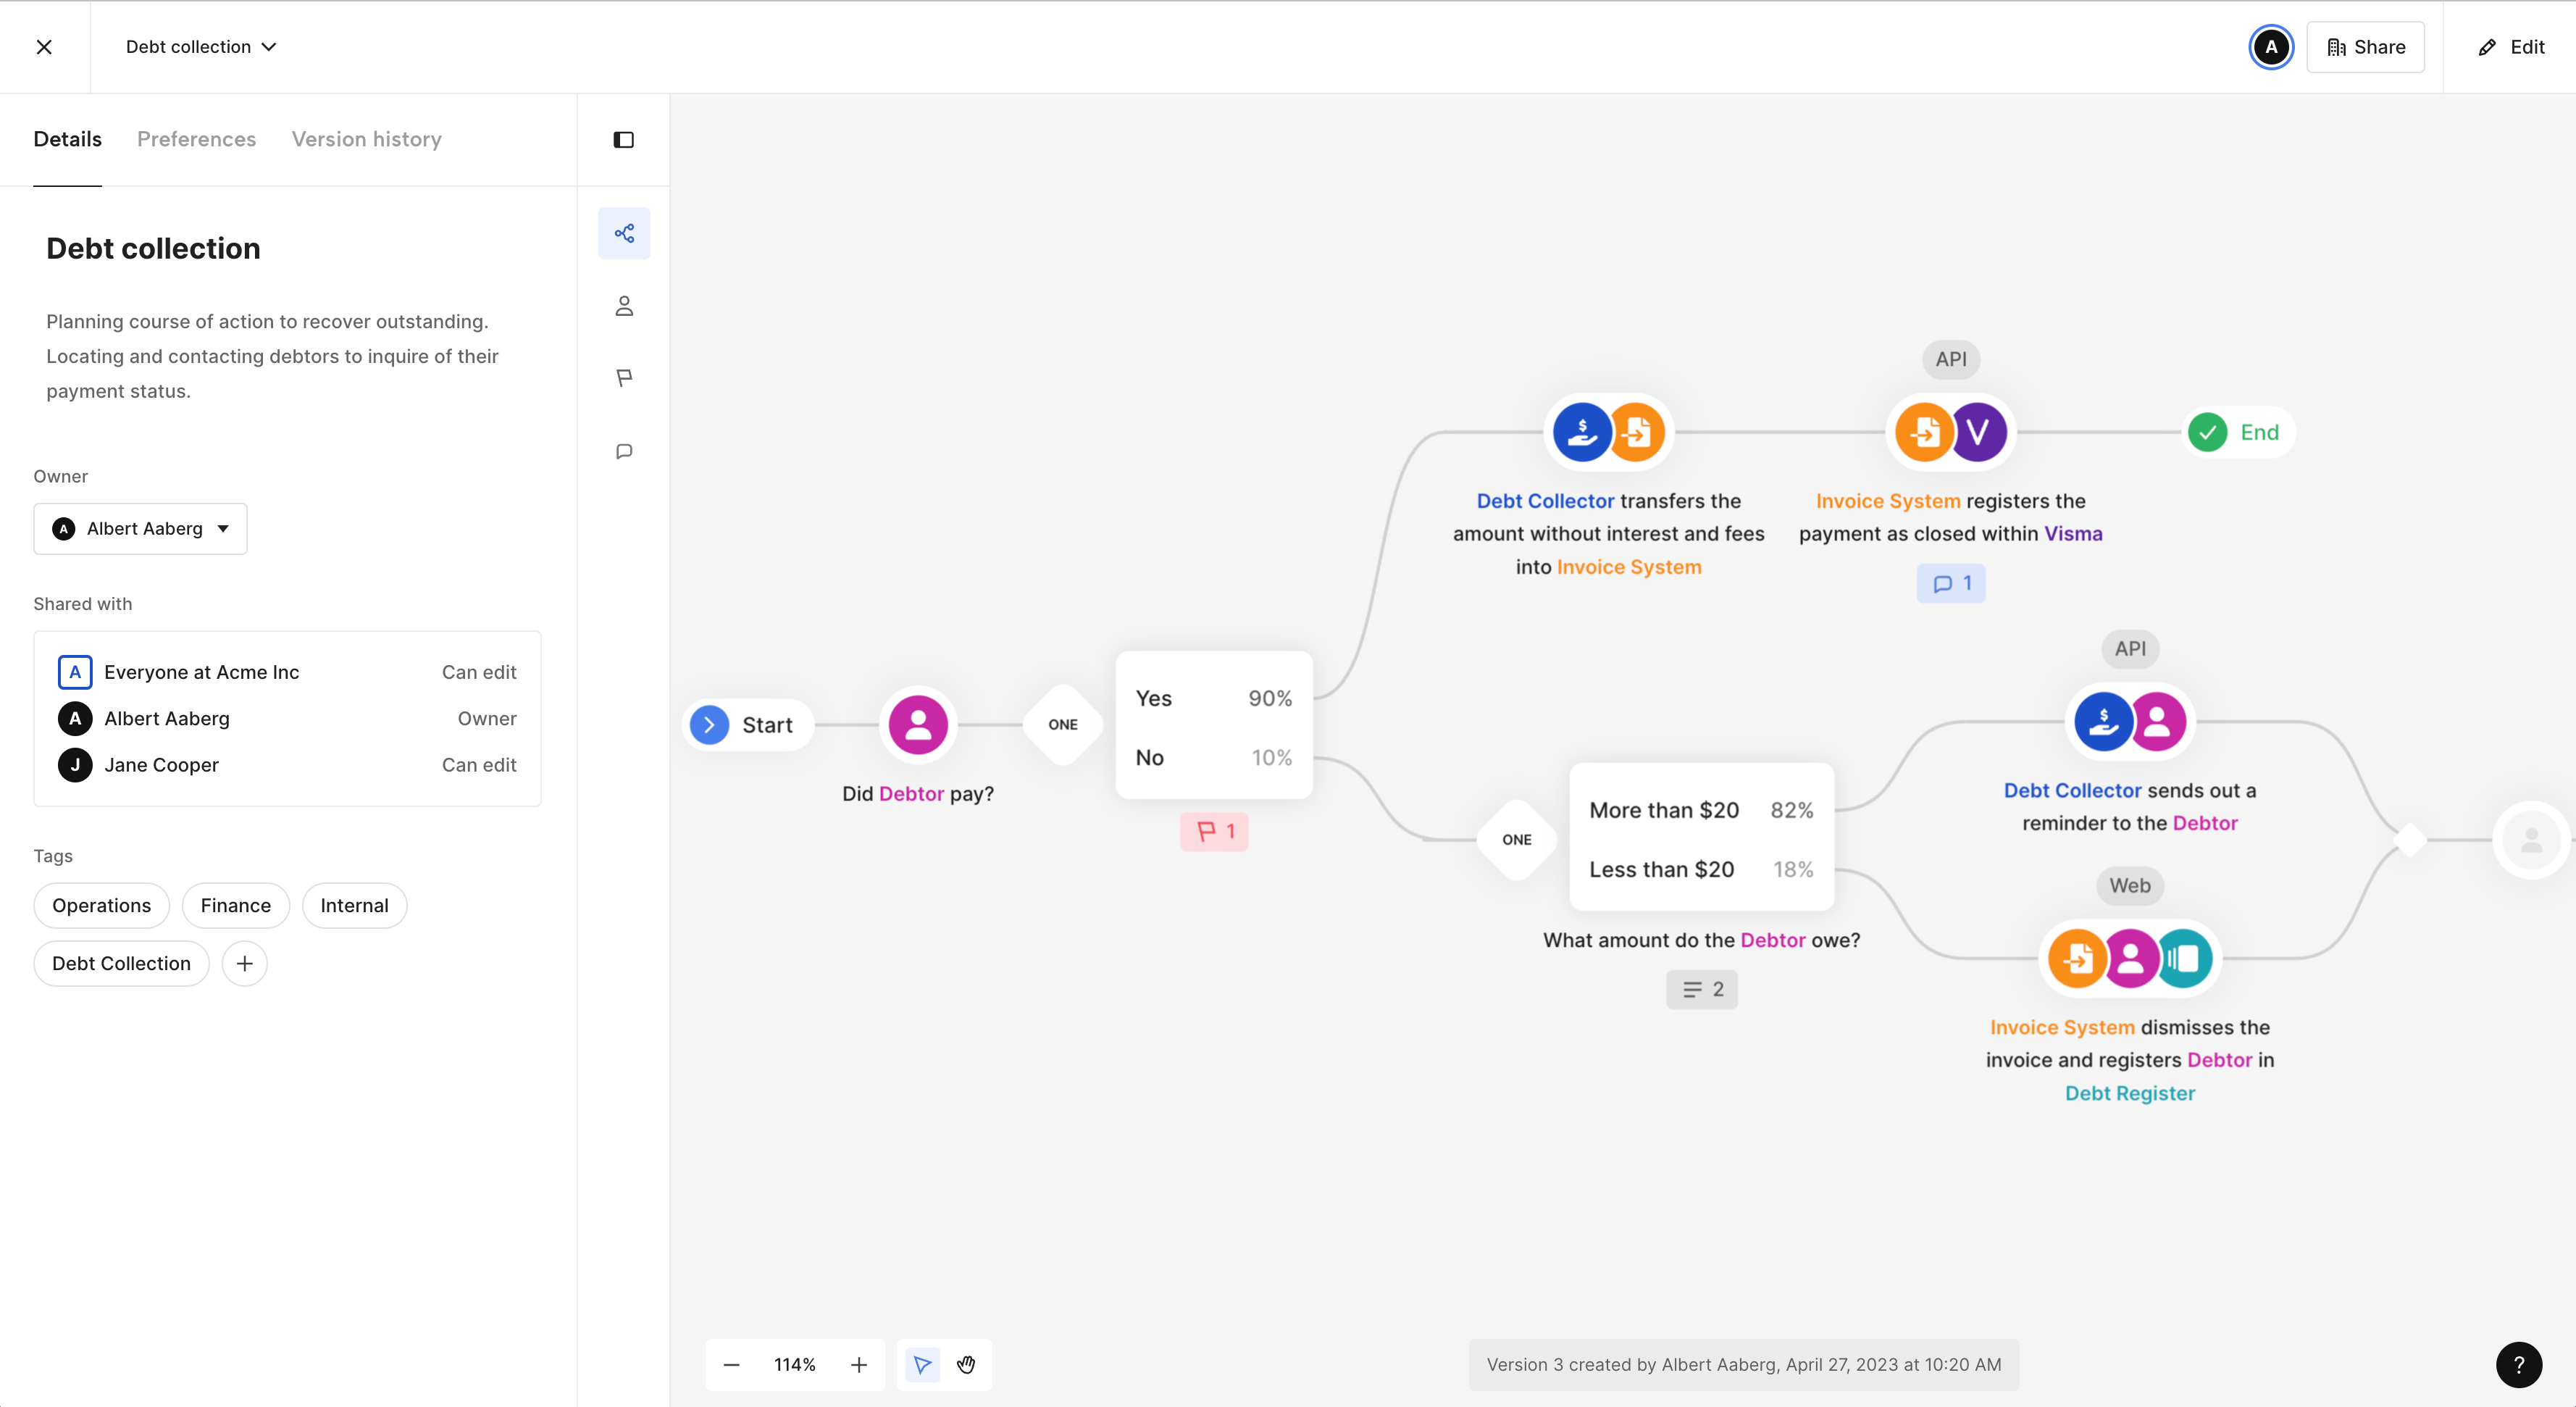Click the red flag badge under Yes/No
Screen dimensions: 2576x1407
tap(1214, 831)
